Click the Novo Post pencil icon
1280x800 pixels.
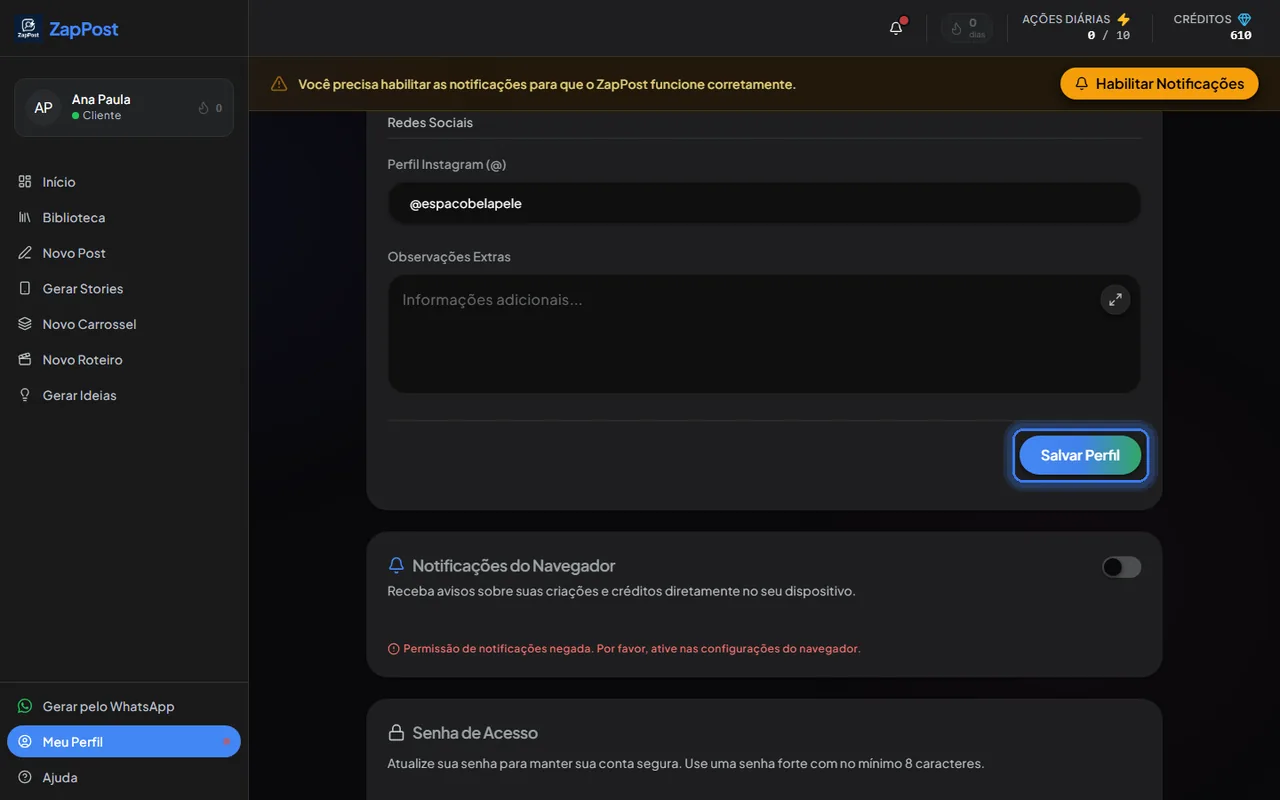pyautogui.click(x=25, y=253)
